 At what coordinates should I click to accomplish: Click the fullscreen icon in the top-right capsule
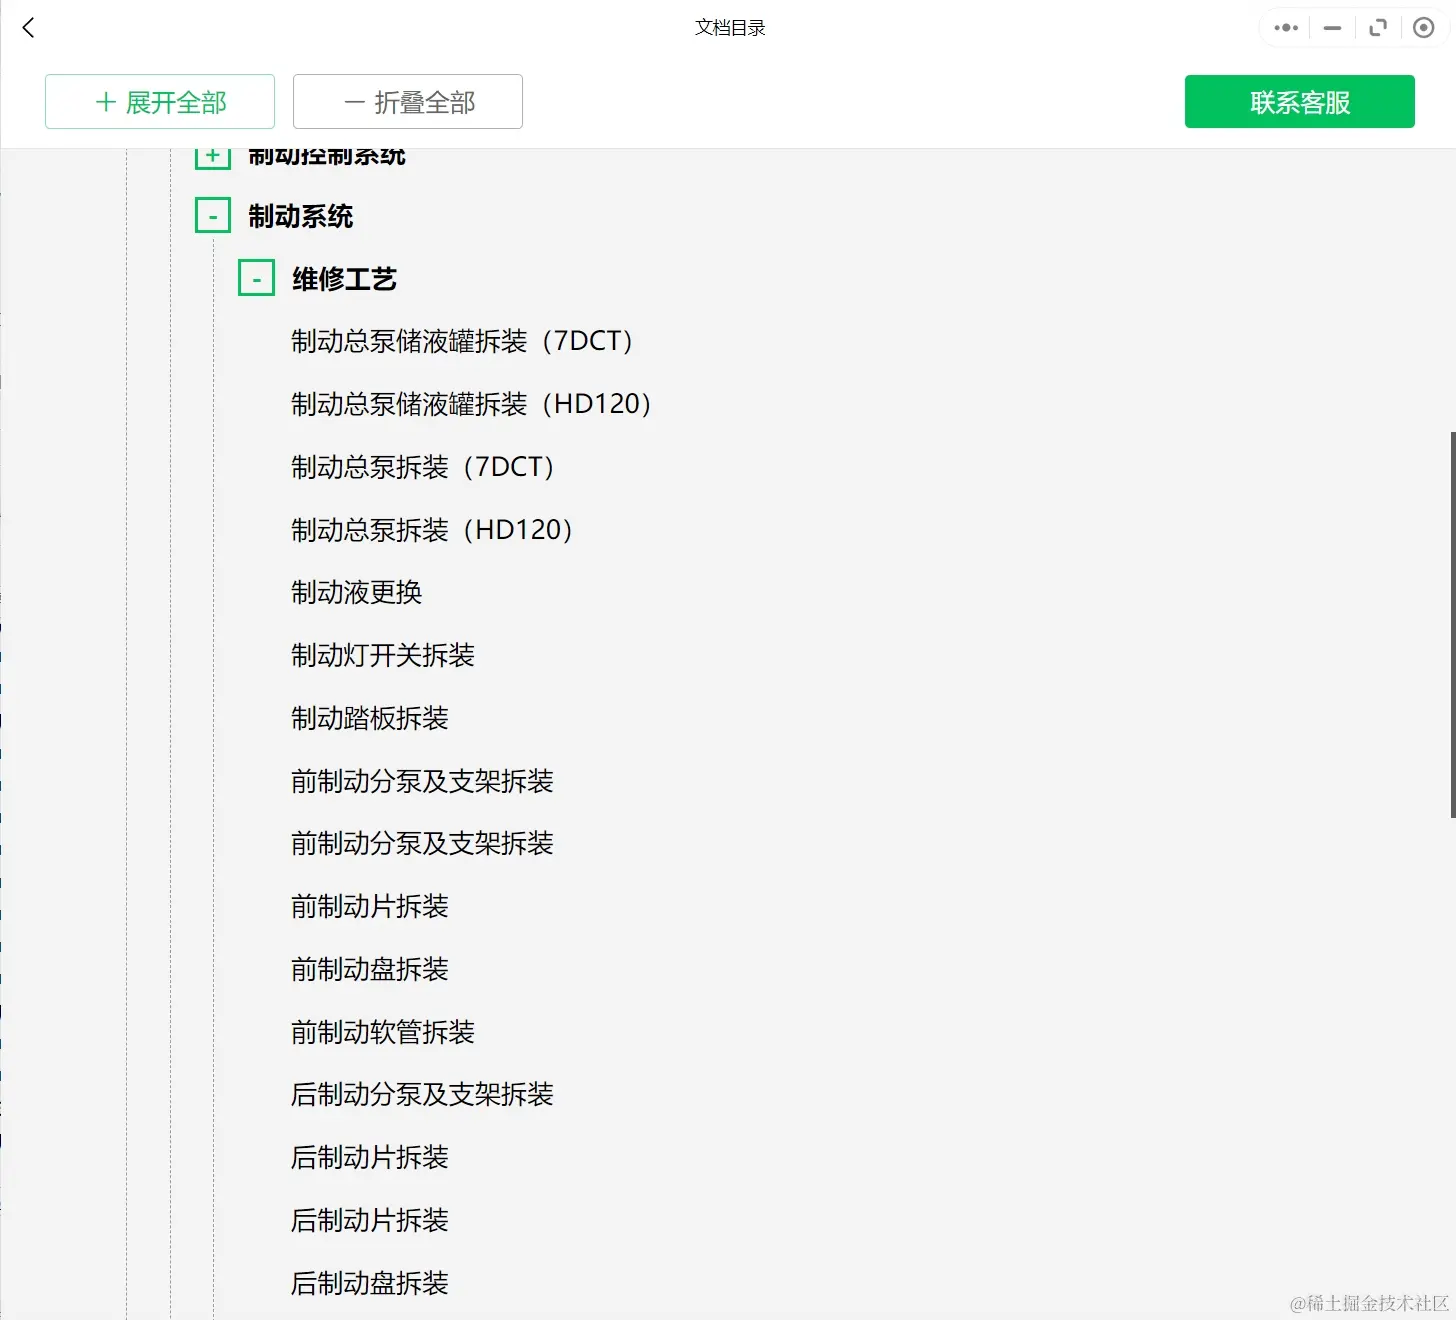pyautogui.click(x=1378, y=27)
